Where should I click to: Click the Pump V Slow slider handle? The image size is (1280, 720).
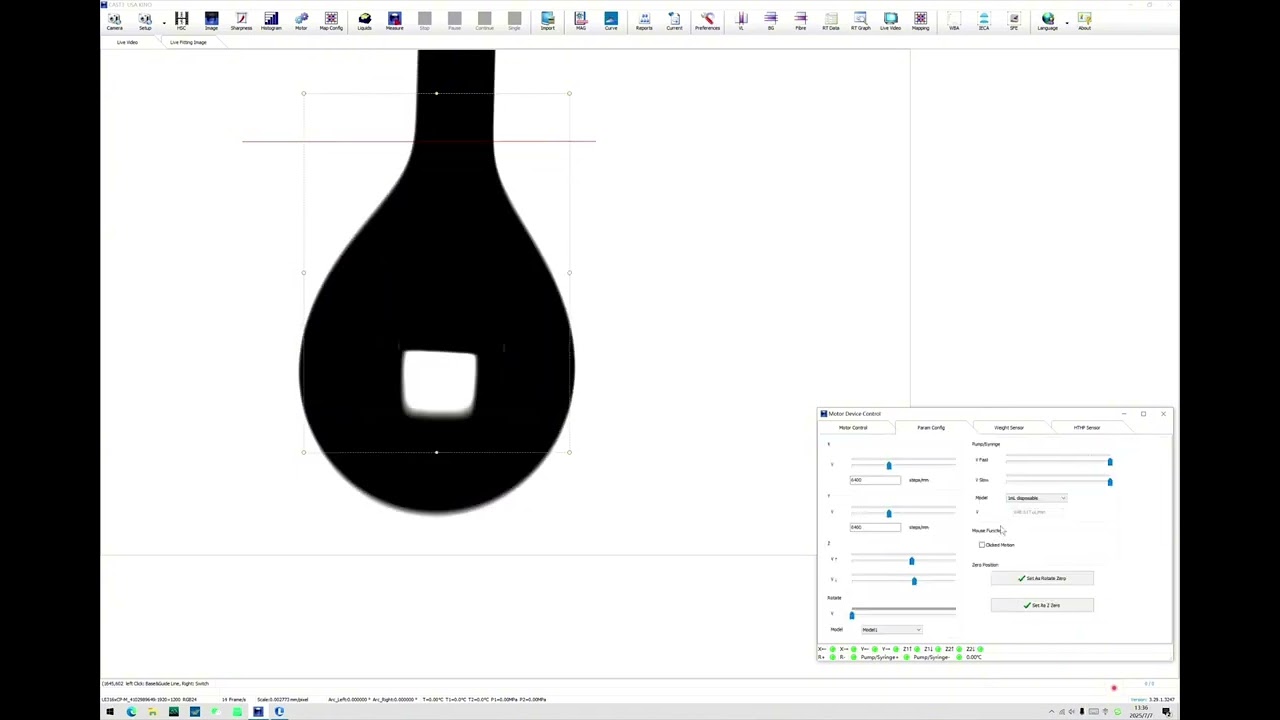click(x=1109, y=481)
